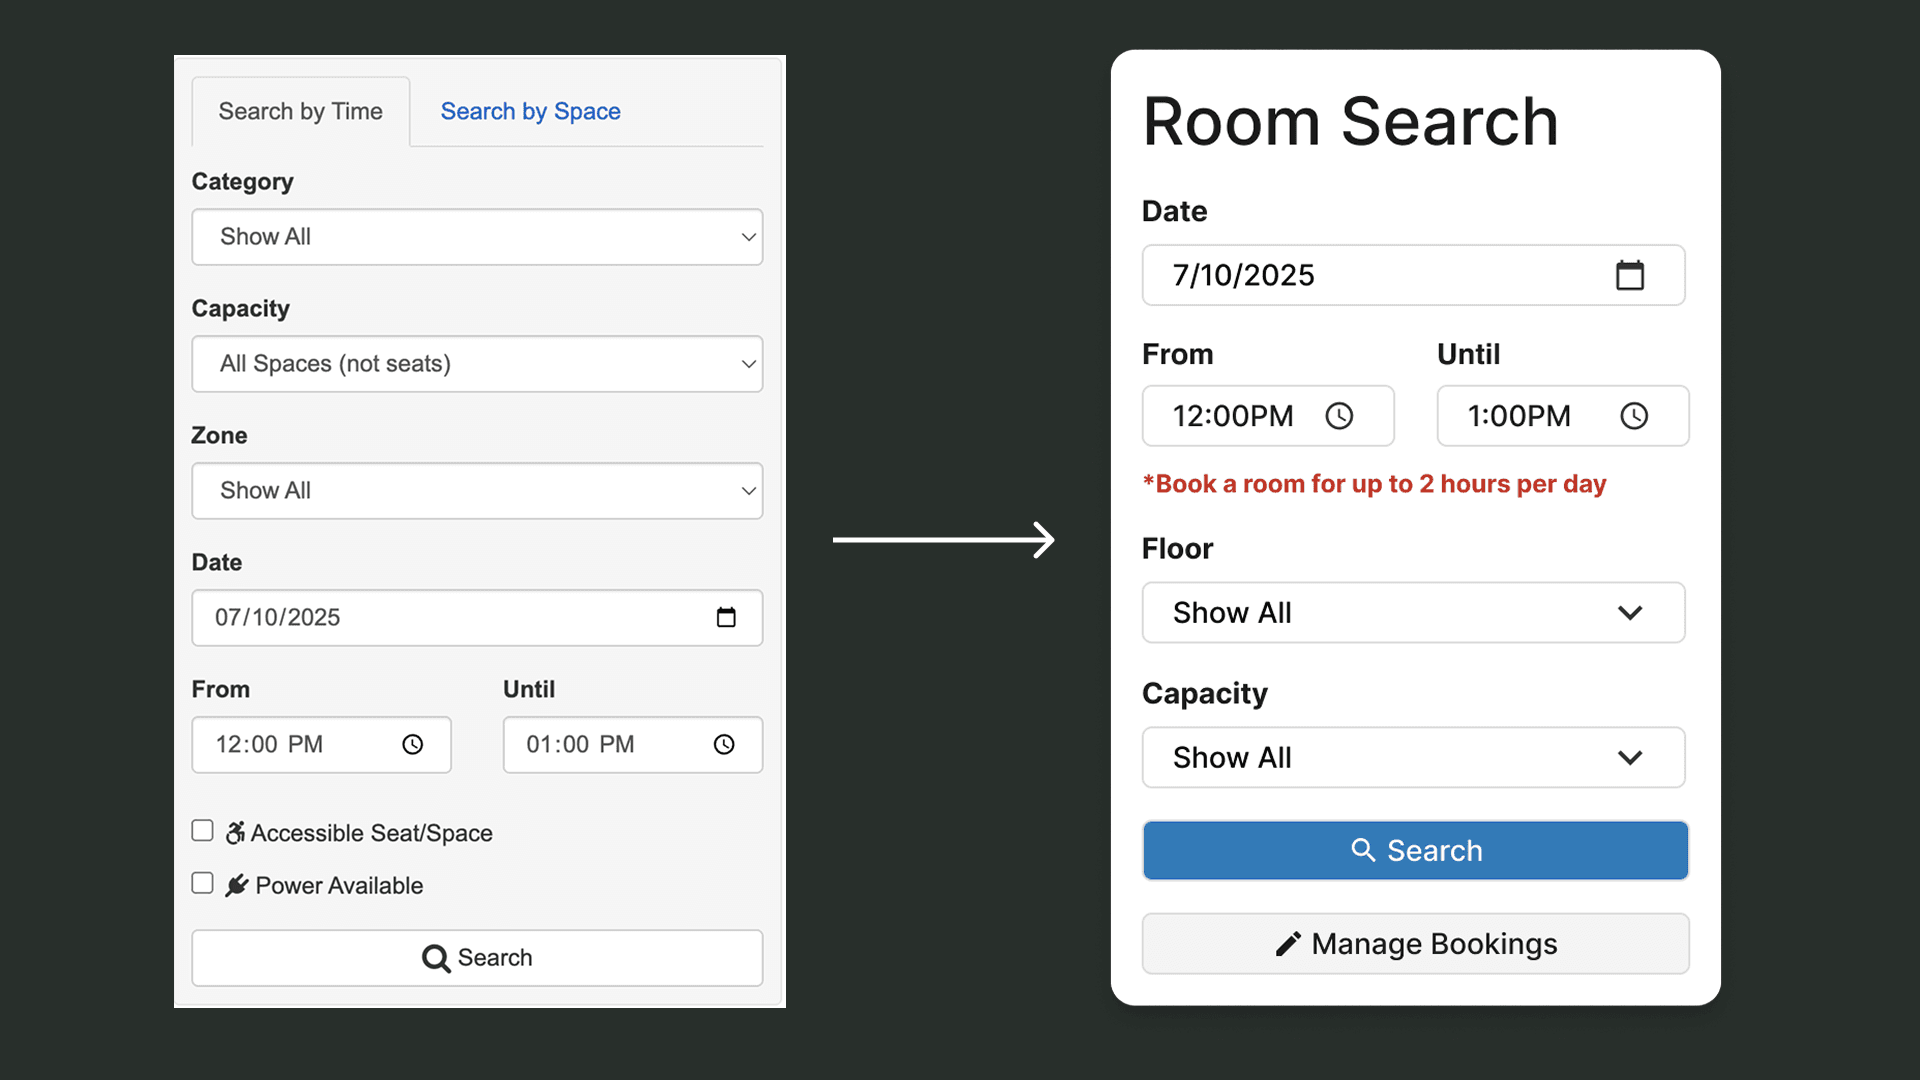Click calendar icon in Room Search date field
The height and width of the screenshot is (1080, 1920).
1630,275
